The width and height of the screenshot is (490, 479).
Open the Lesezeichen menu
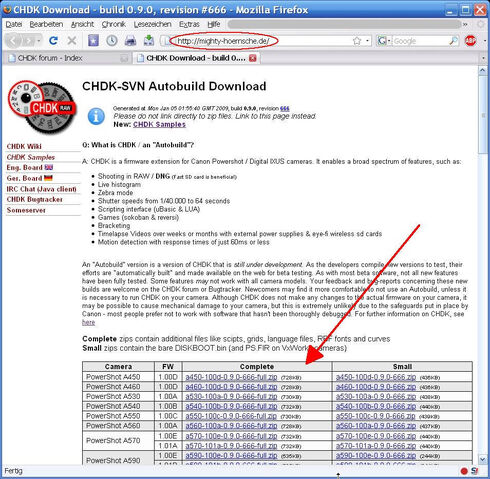pyautogui.click(x=152, y=24)
